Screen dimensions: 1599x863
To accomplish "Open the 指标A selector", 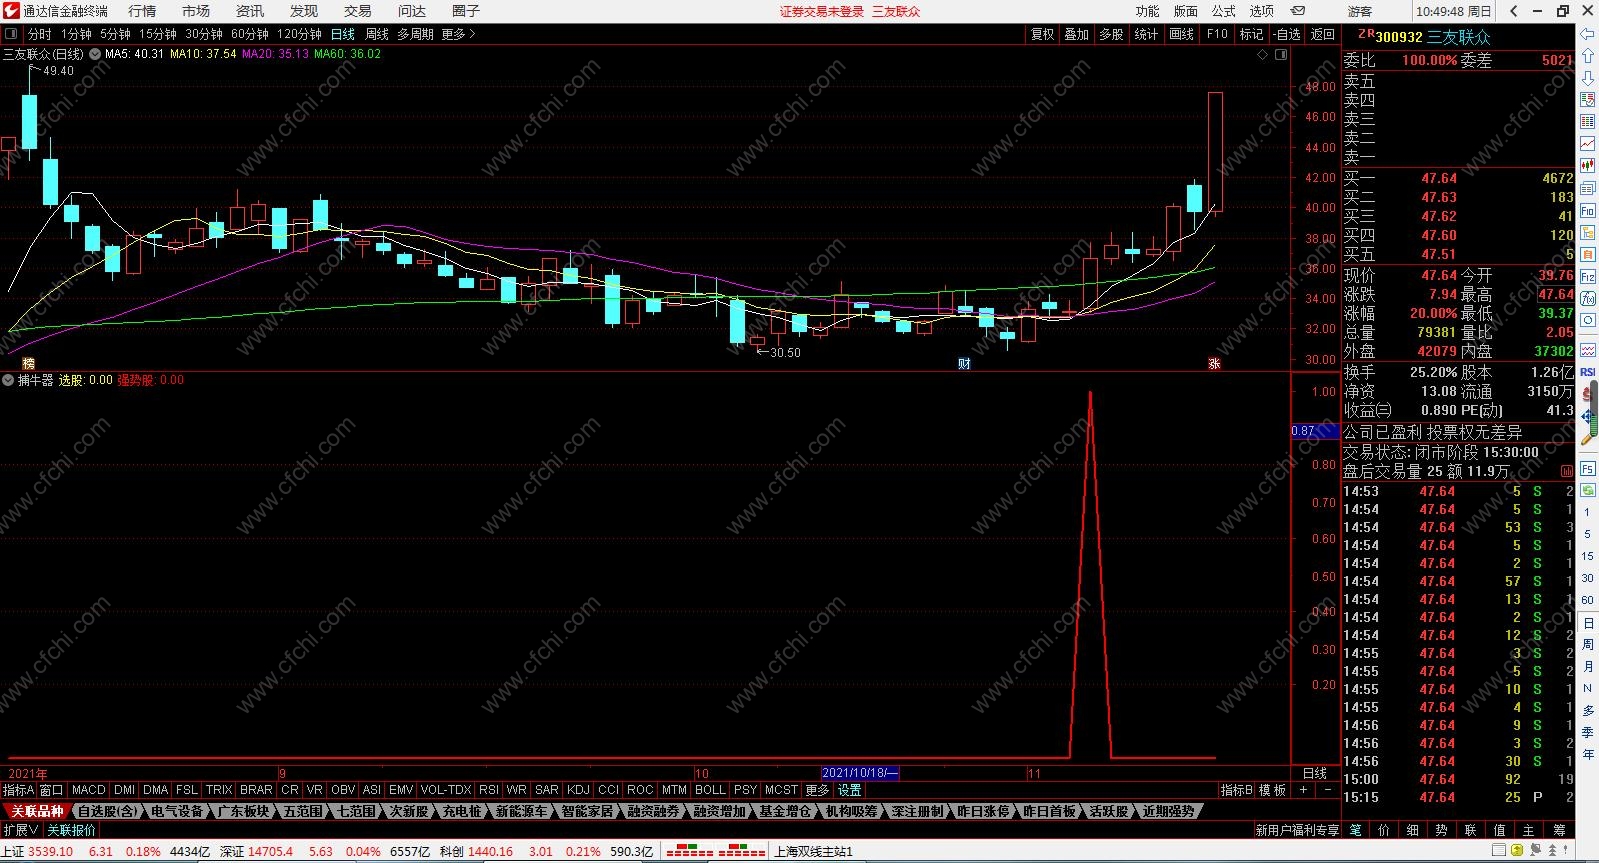I will (18, 790).
